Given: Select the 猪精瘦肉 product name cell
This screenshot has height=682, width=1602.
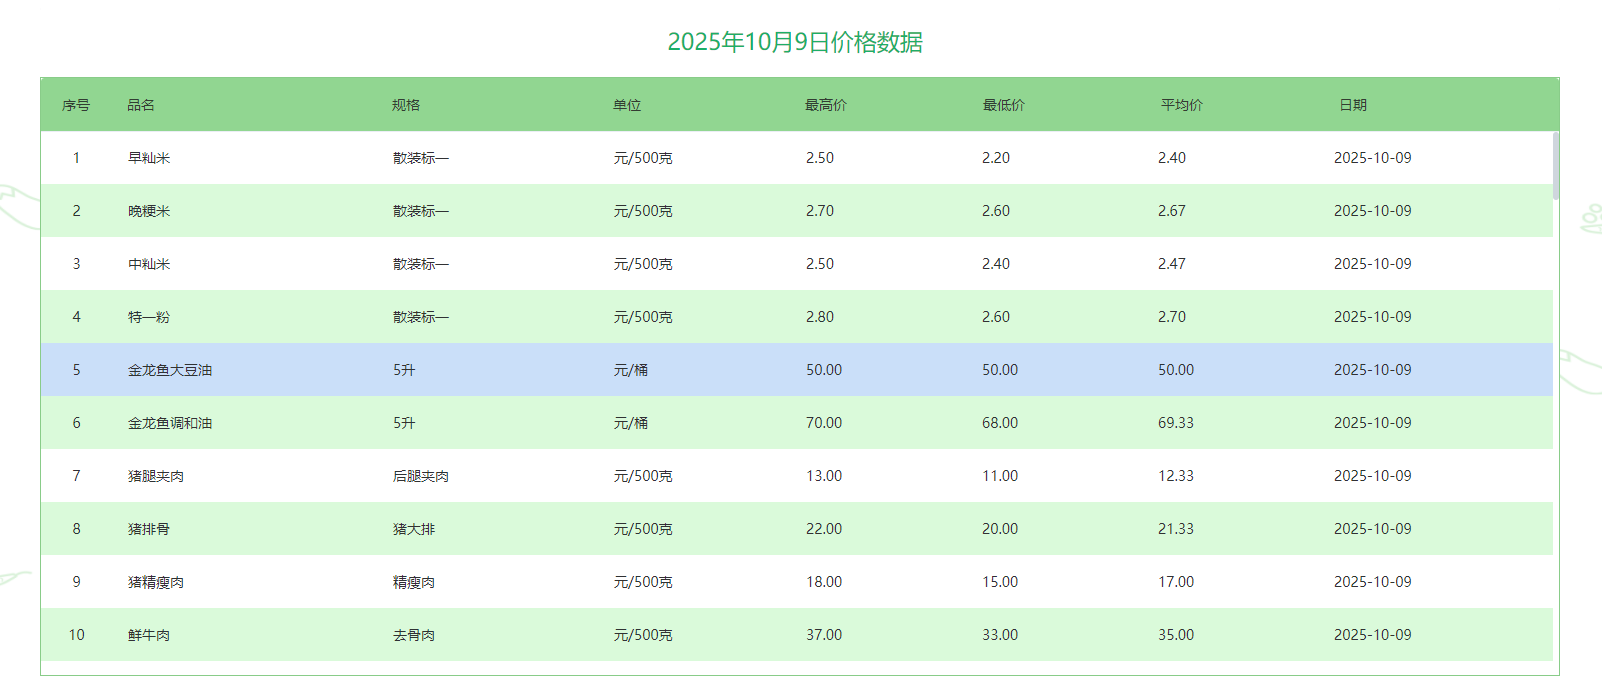Looking at the screenshot, I should pos(156,582).
